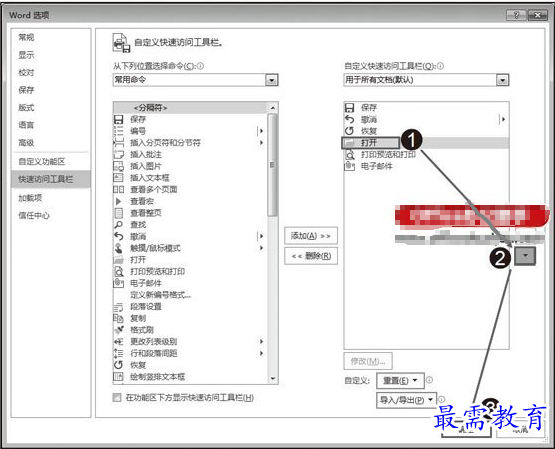Click info icon beside 重置 button
The height and width of the screenshot is (449, 555).
tap(429, 380)
